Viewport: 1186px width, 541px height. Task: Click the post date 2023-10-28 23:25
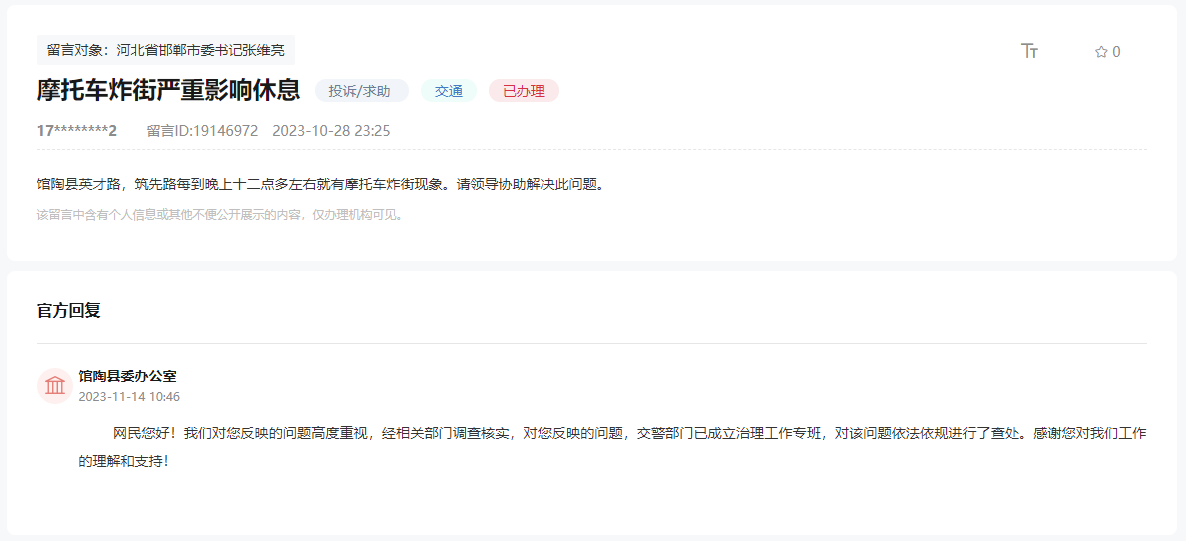tap(331, 131)
